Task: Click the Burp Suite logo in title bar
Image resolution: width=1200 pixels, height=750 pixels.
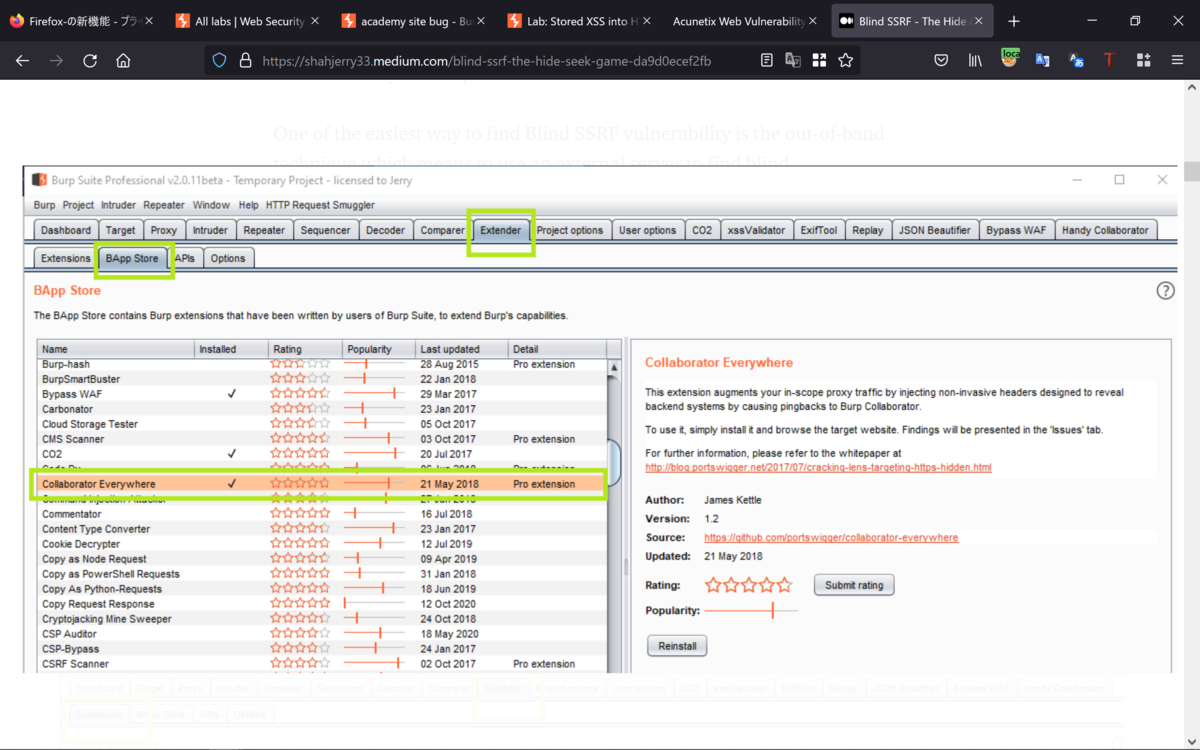Action: (x=39, y=180)
